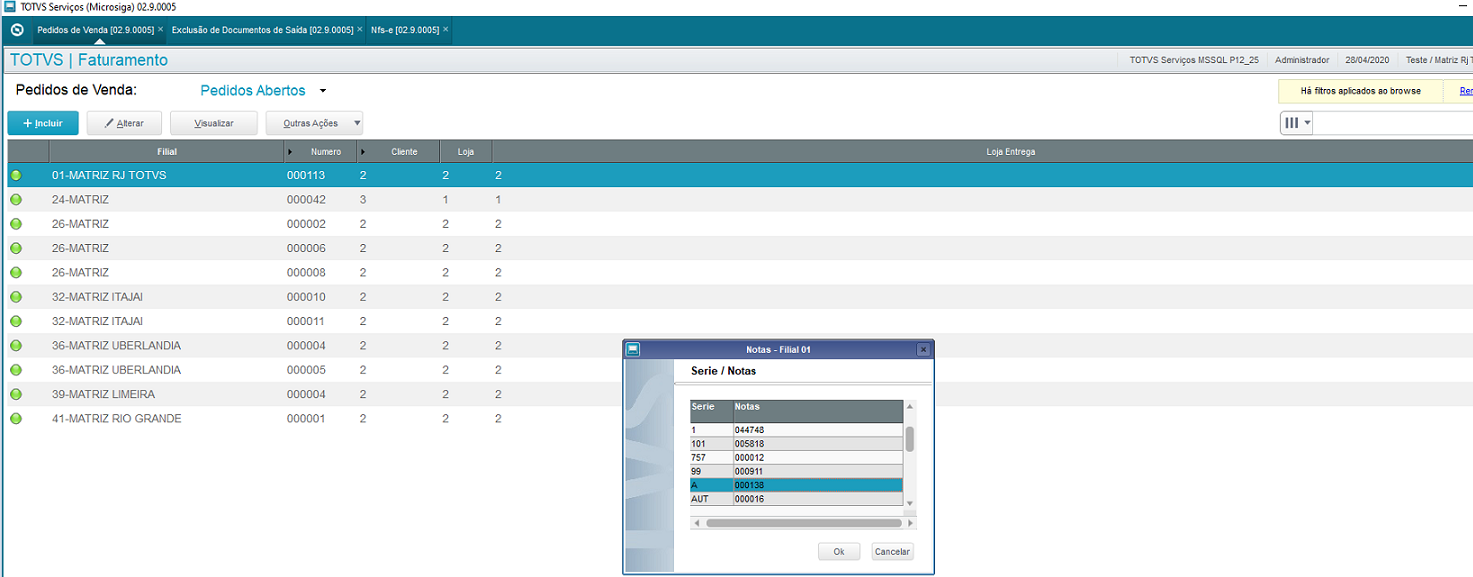Select serie 757 nota 000012
1473x577 pixels.
[x=796, y=457]
